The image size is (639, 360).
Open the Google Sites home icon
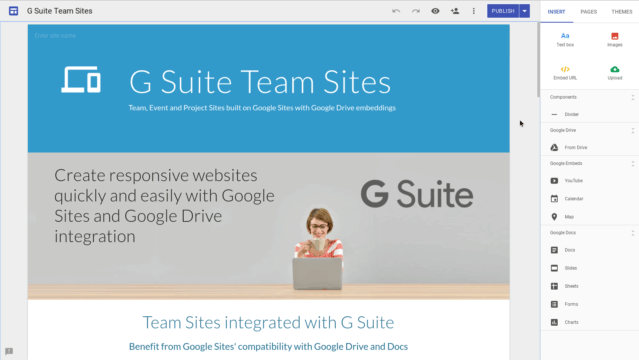[x=13, y=11]
